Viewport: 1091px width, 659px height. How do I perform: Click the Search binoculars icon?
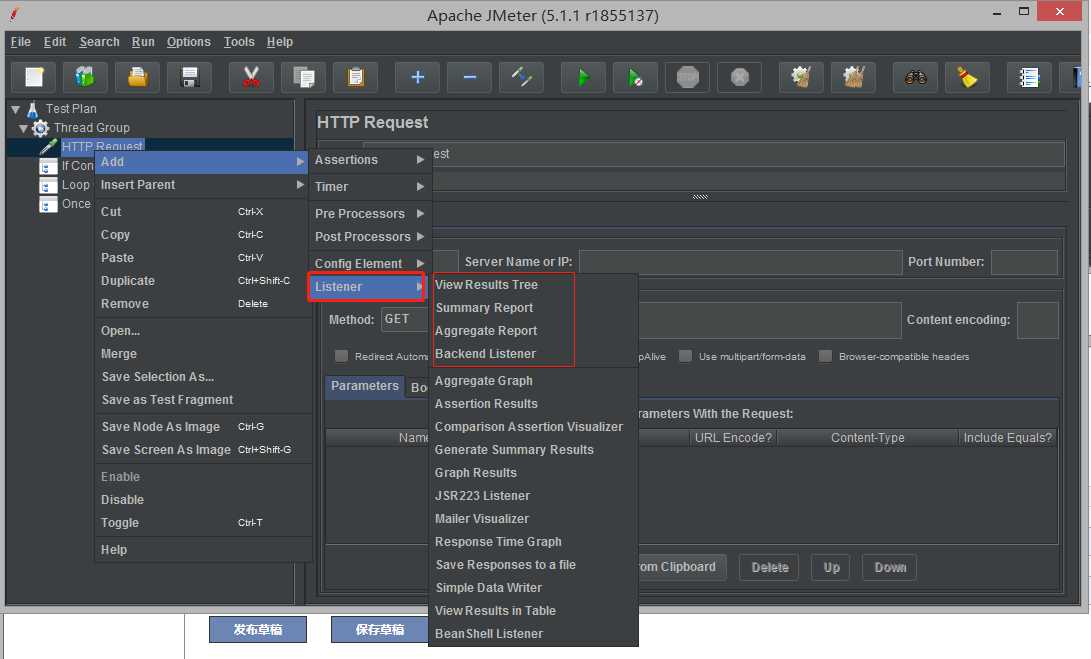(915, 77)
